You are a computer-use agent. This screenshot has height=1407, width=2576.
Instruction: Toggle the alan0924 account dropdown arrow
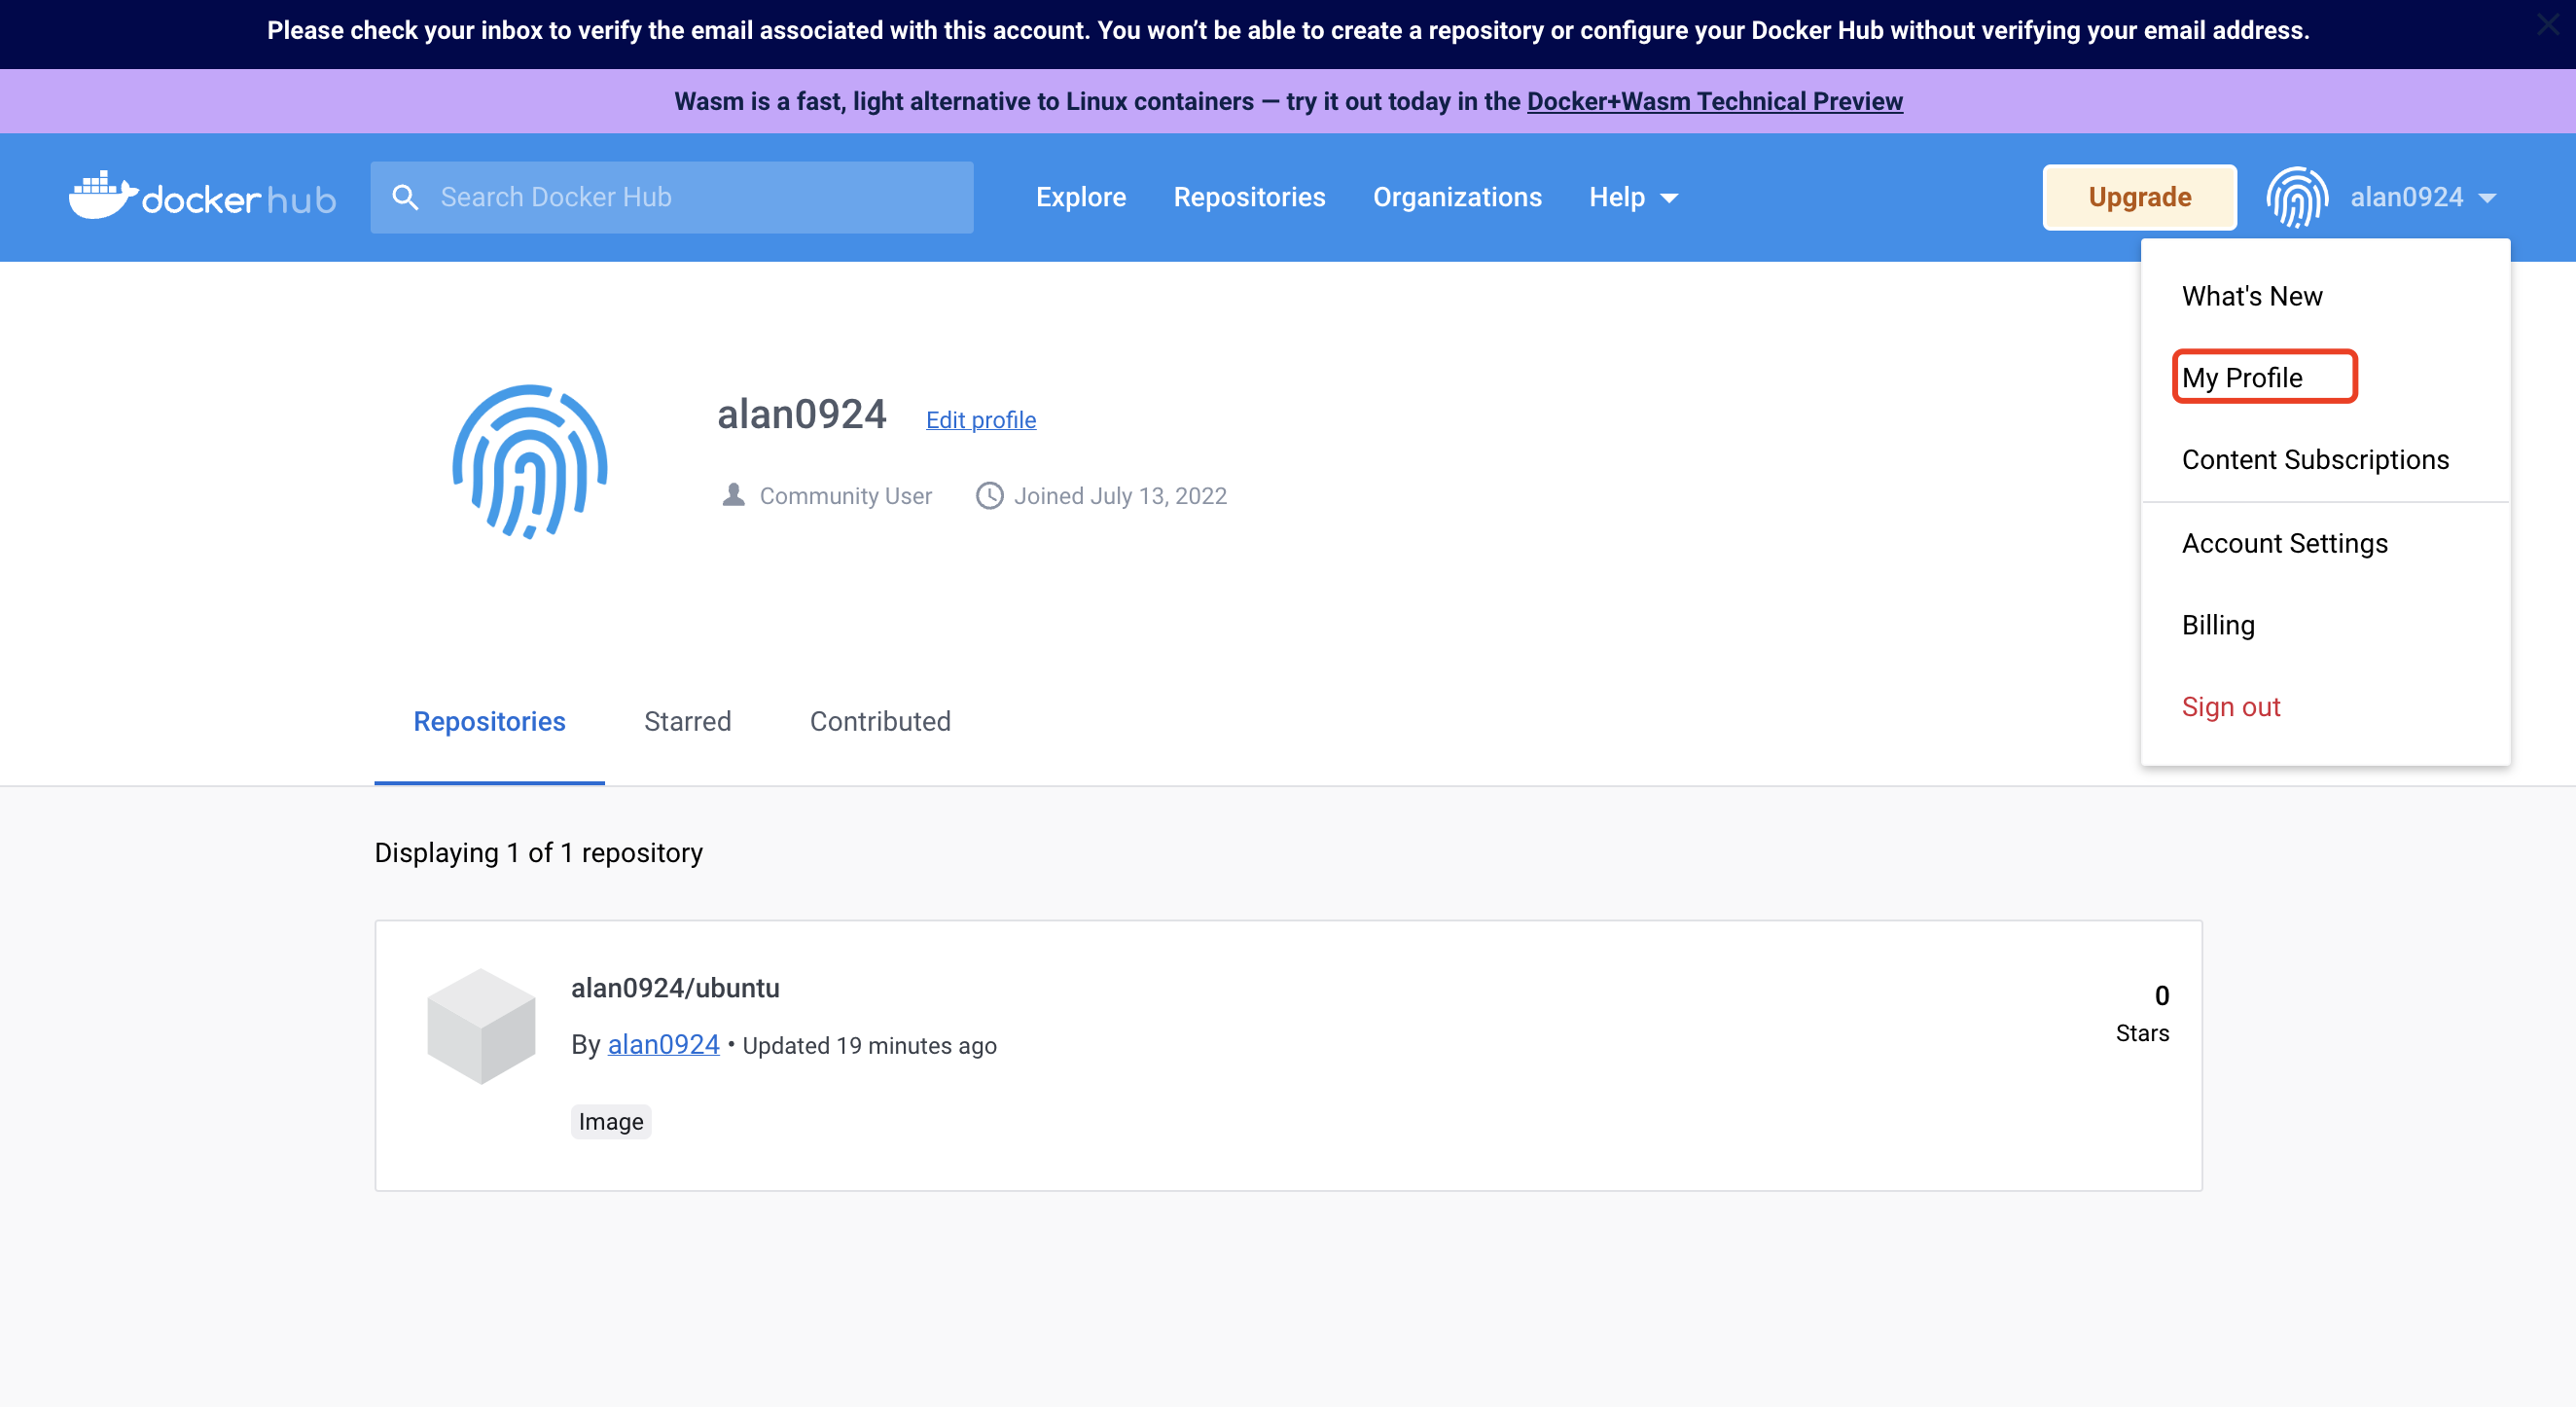point(2488,198)
